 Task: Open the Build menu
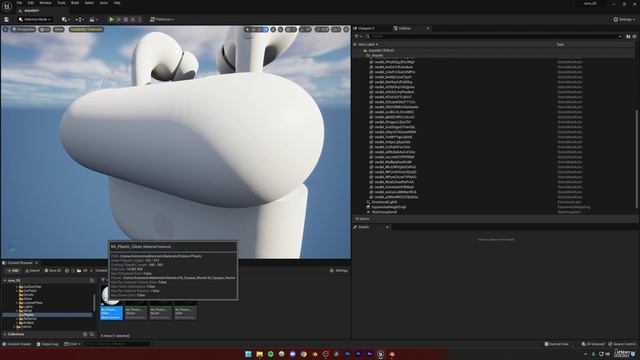[75, 3]
